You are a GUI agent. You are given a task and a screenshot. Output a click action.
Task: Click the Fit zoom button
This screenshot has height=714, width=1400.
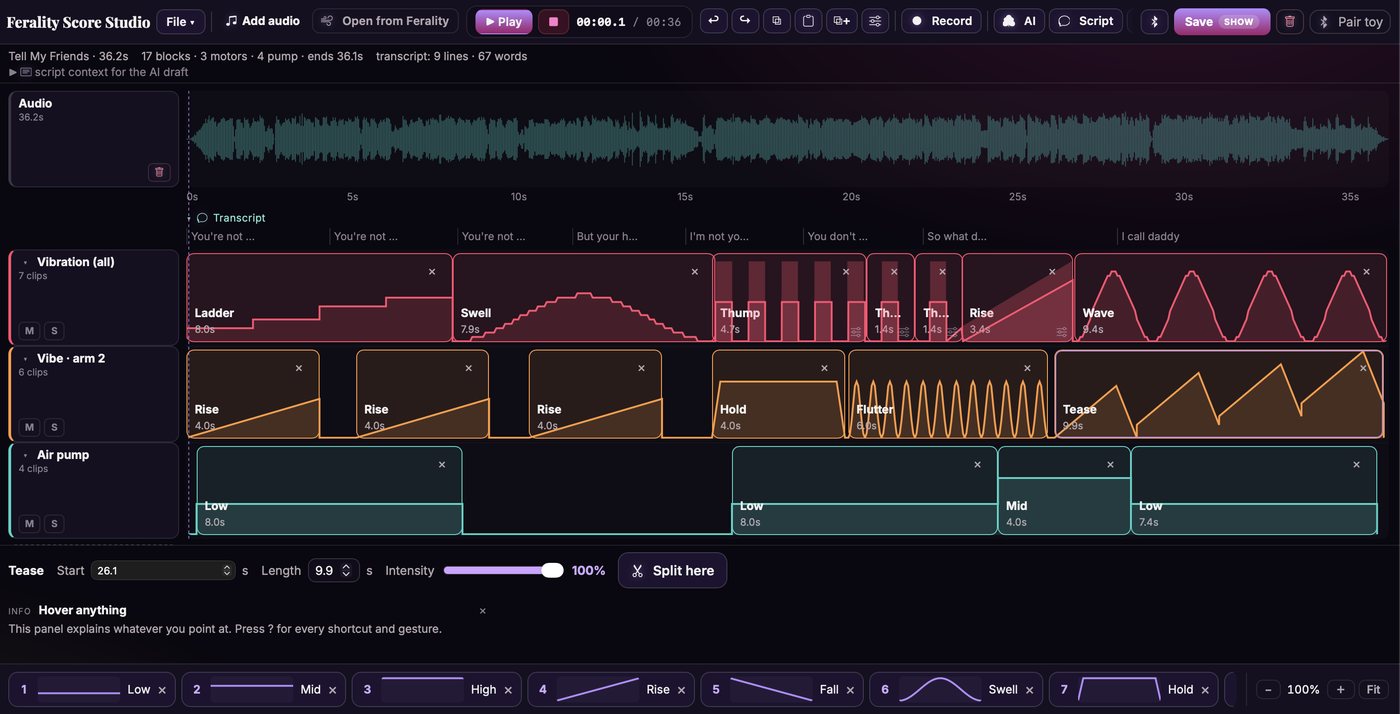pos(1373,690)
